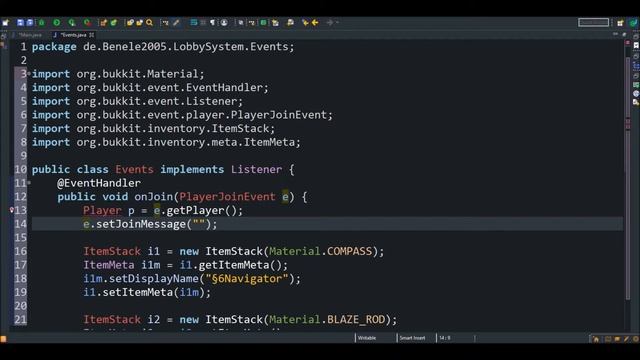Click the Coverage launch icon
Image resolution: width=640 pixels, height=360 pixels.
click(72, 23)
